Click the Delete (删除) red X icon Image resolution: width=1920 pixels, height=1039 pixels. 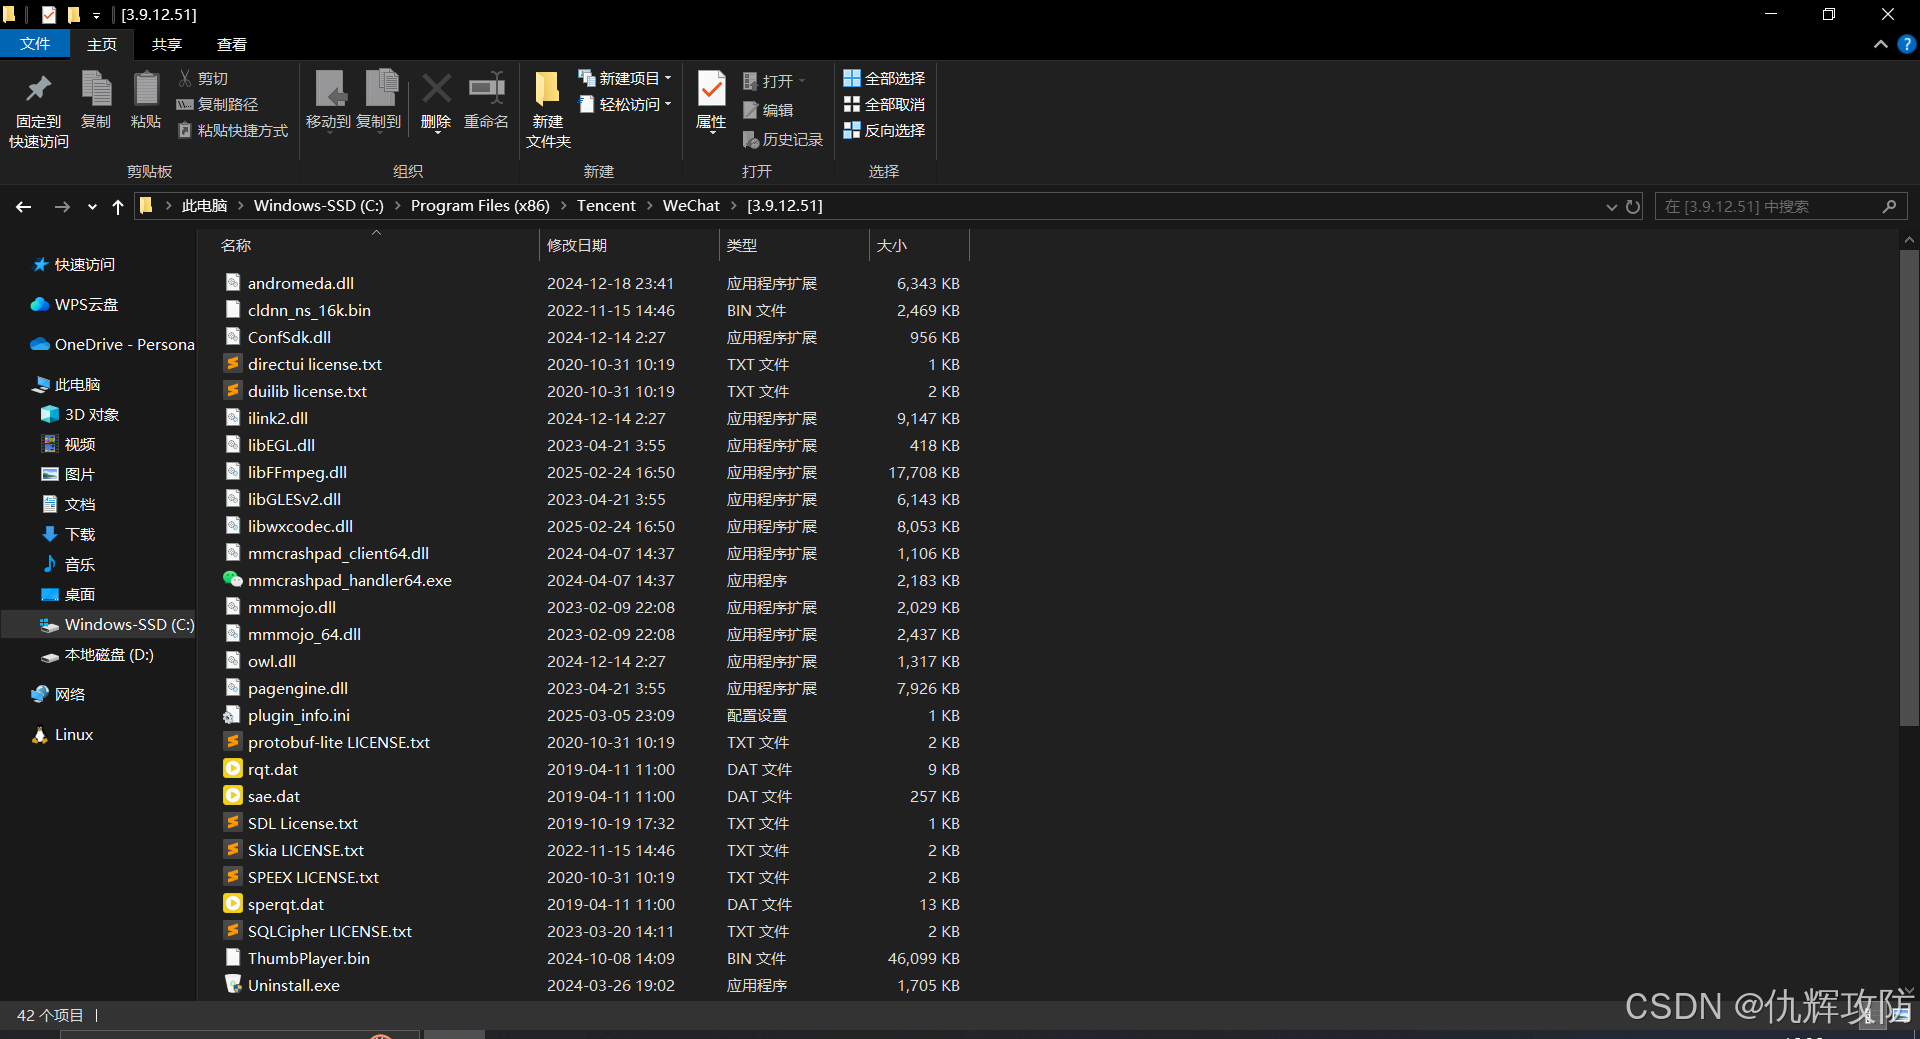[x=436, y=88]
